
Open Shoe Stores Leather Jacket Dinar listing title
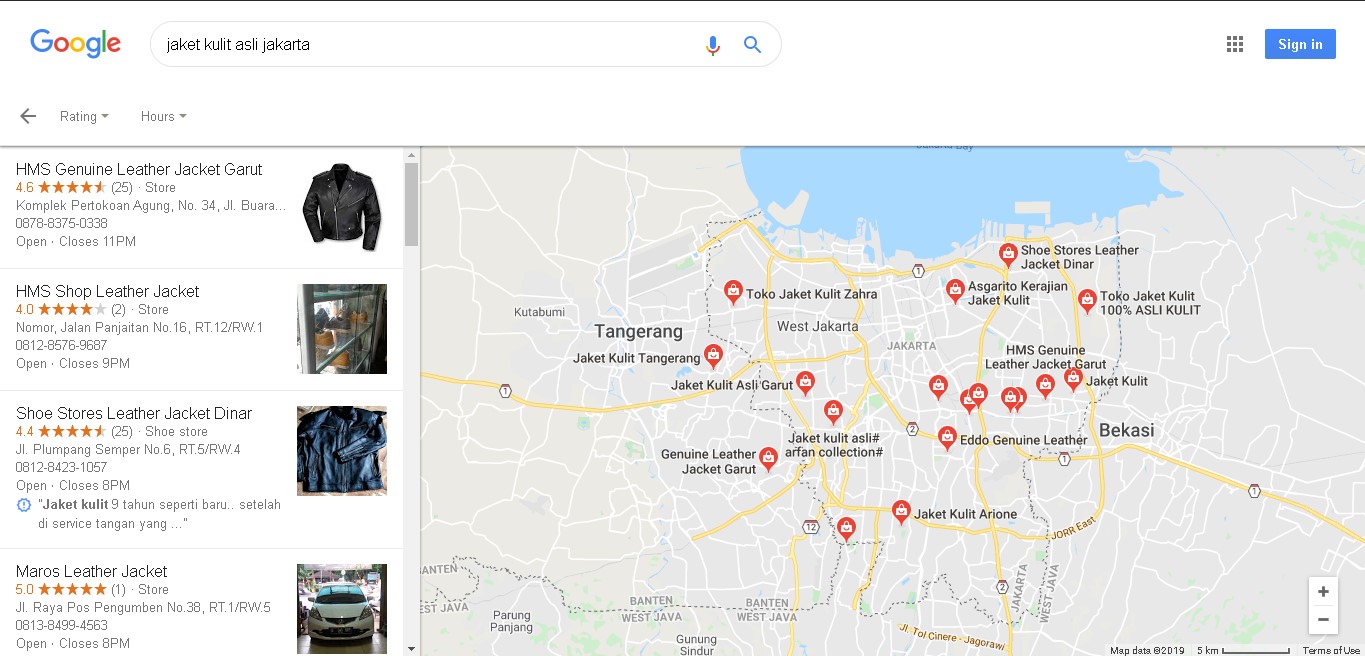coord(134,413)
